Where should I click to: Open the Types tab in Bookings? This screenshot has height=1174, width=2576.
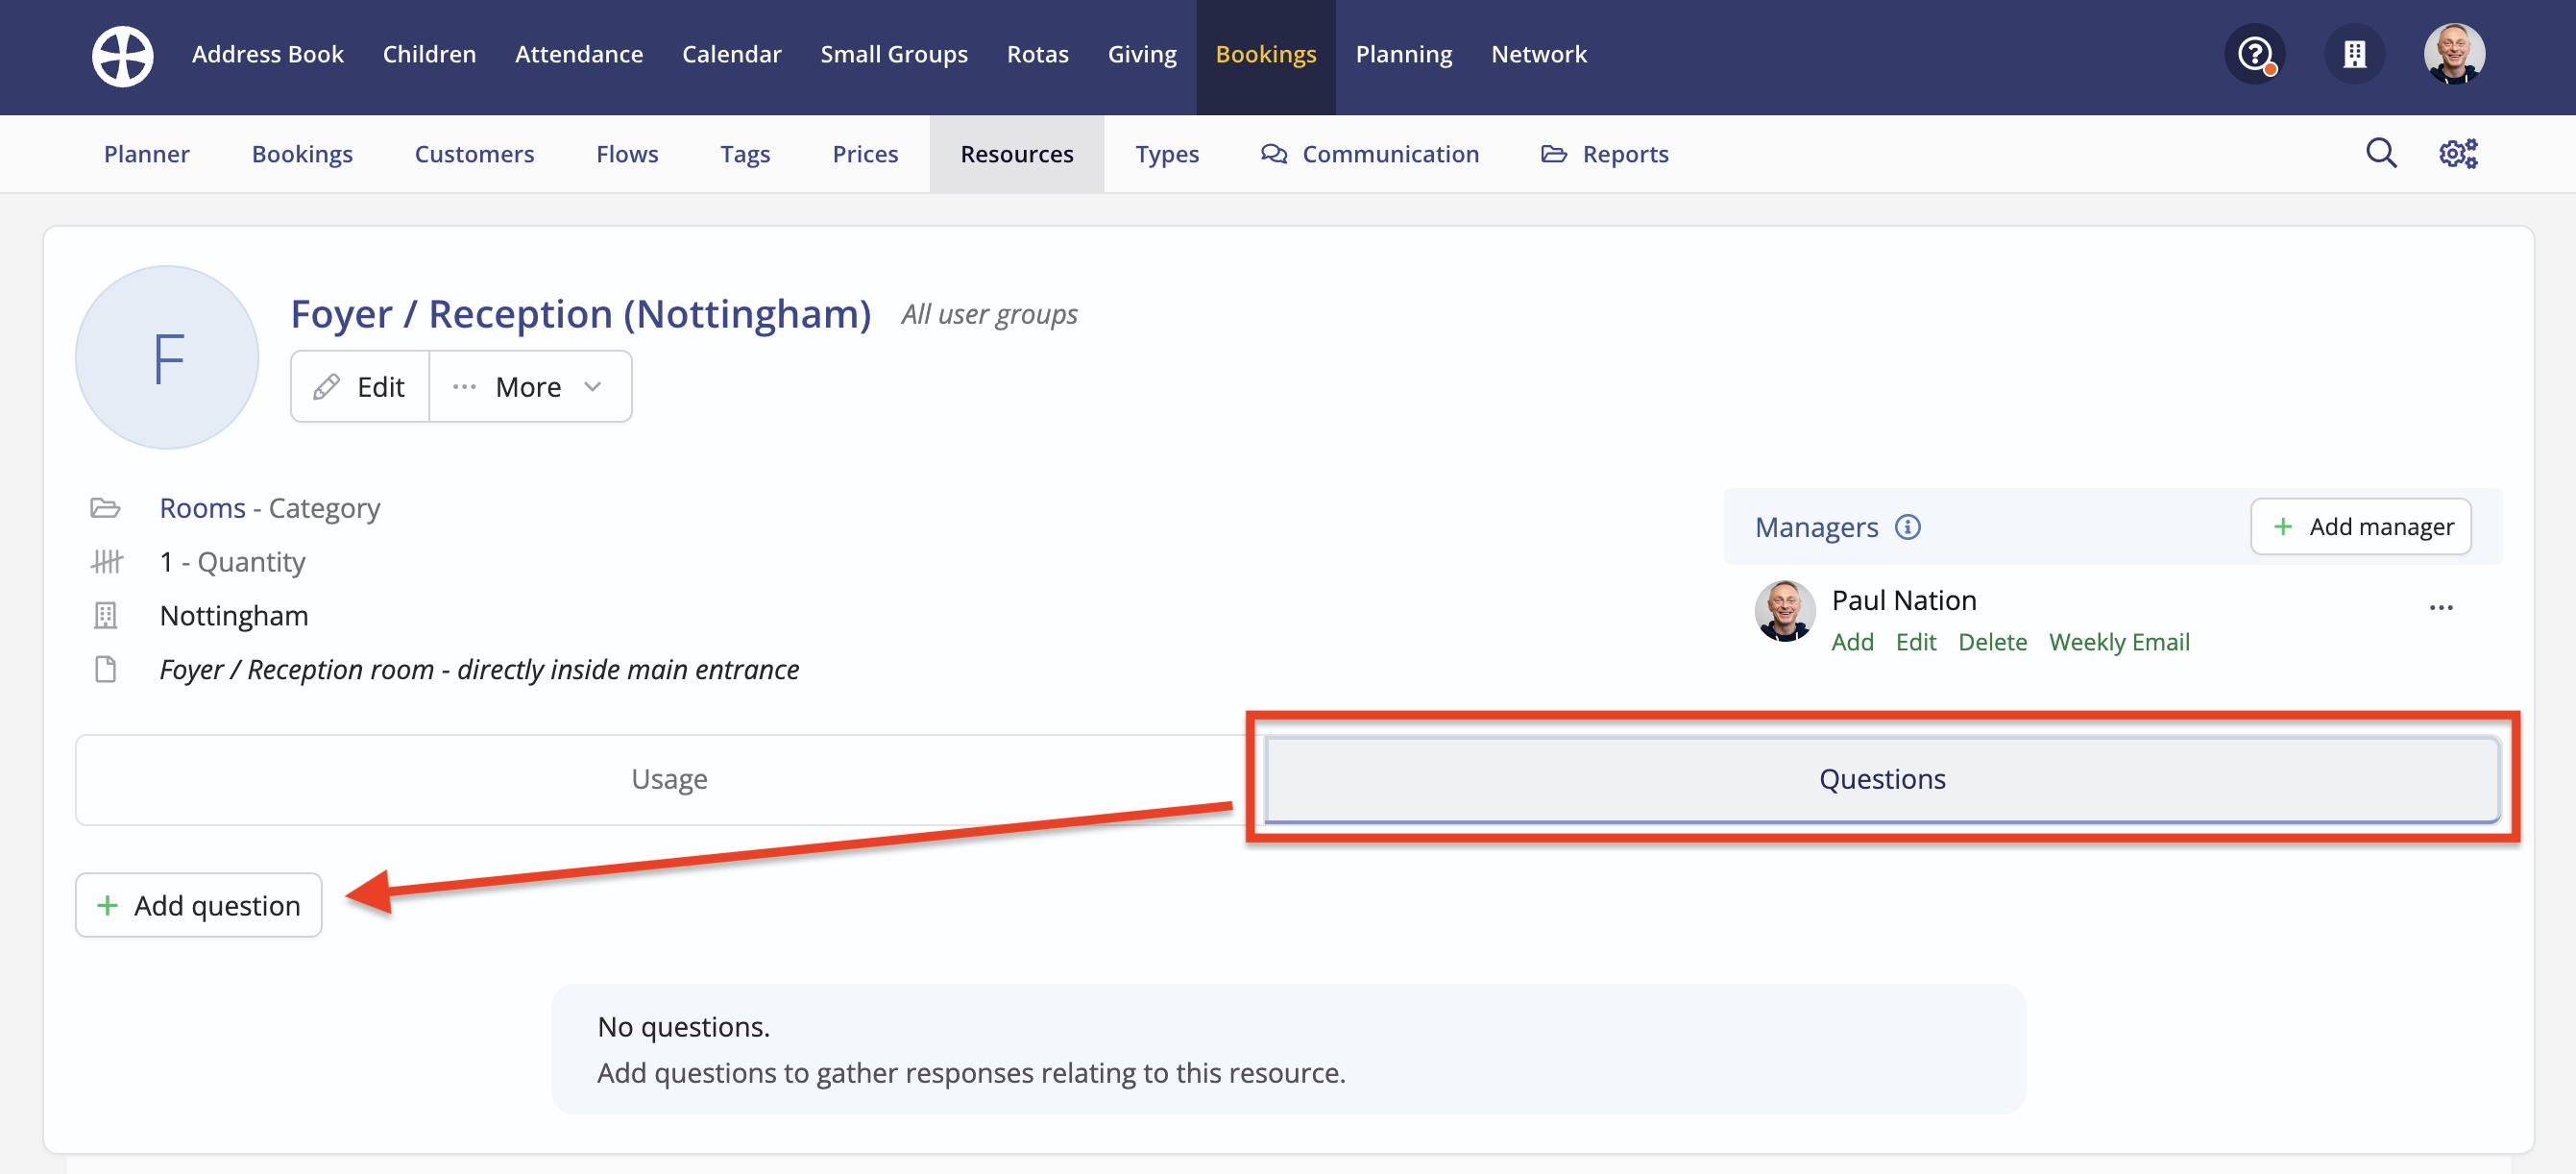(1166, 154)
